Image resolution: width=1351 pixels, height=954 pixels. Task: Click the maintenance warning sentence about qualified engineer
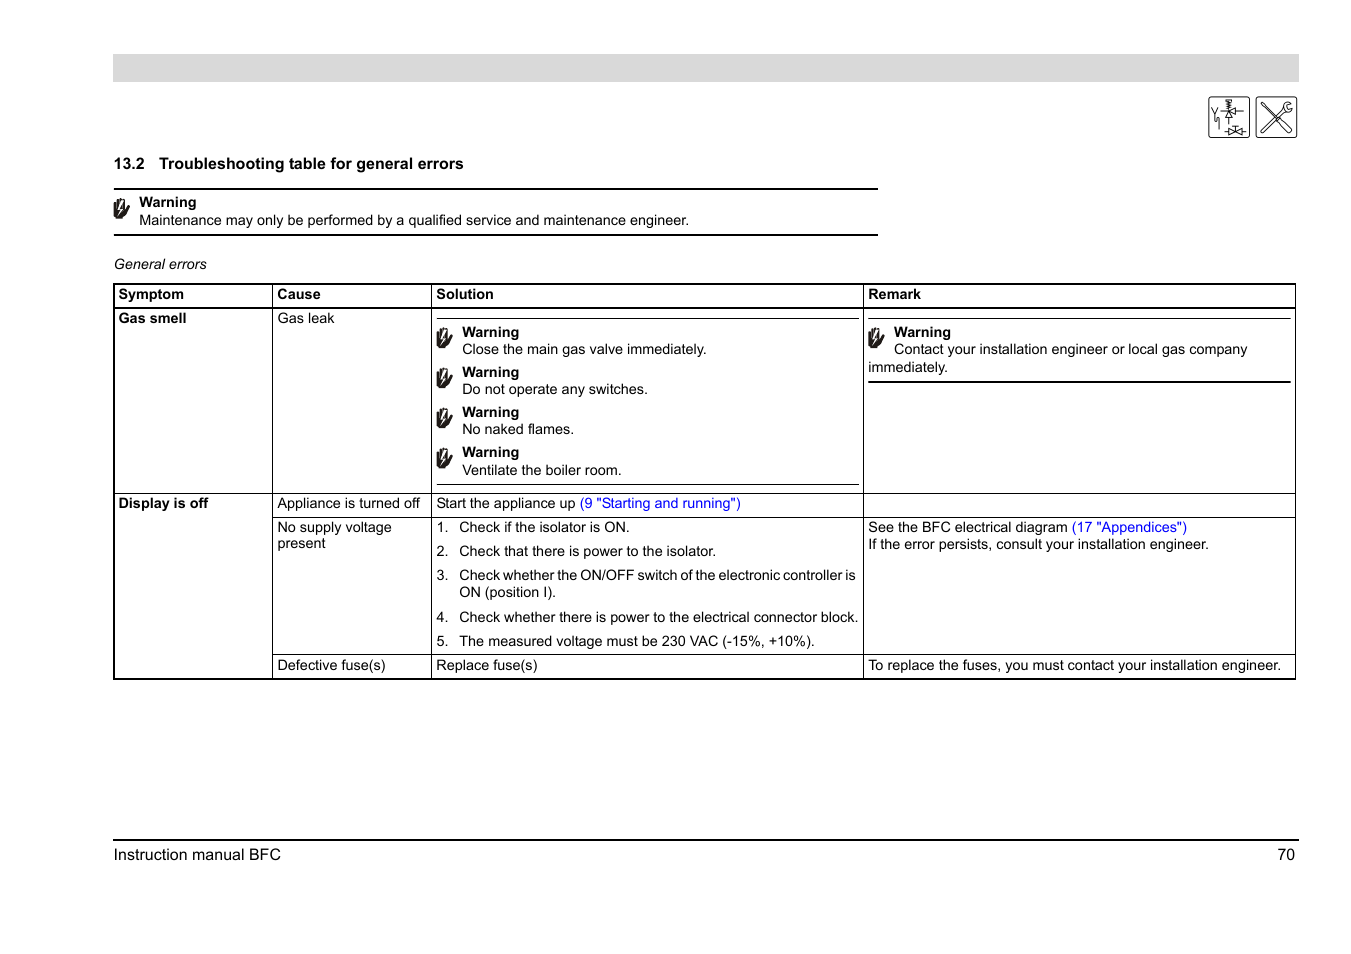pyautogui.click(x=414, y=220)
